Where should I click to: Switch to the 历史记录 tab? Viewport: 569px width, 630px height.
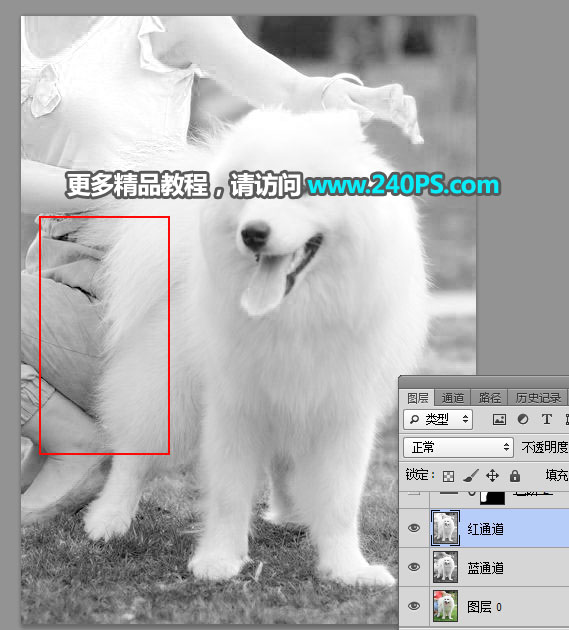538,398
